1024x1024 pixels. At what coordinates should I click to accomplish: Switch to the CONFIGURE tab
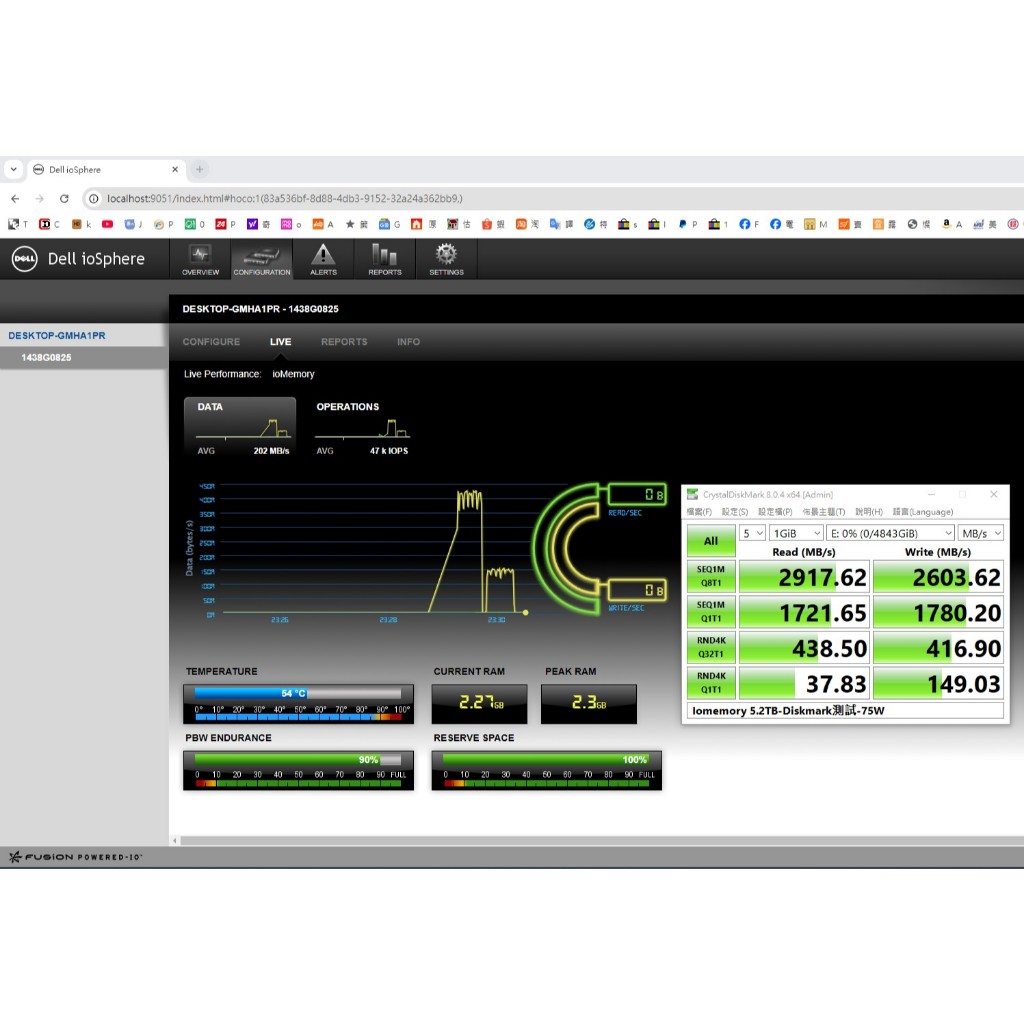[x=211, y=342]
